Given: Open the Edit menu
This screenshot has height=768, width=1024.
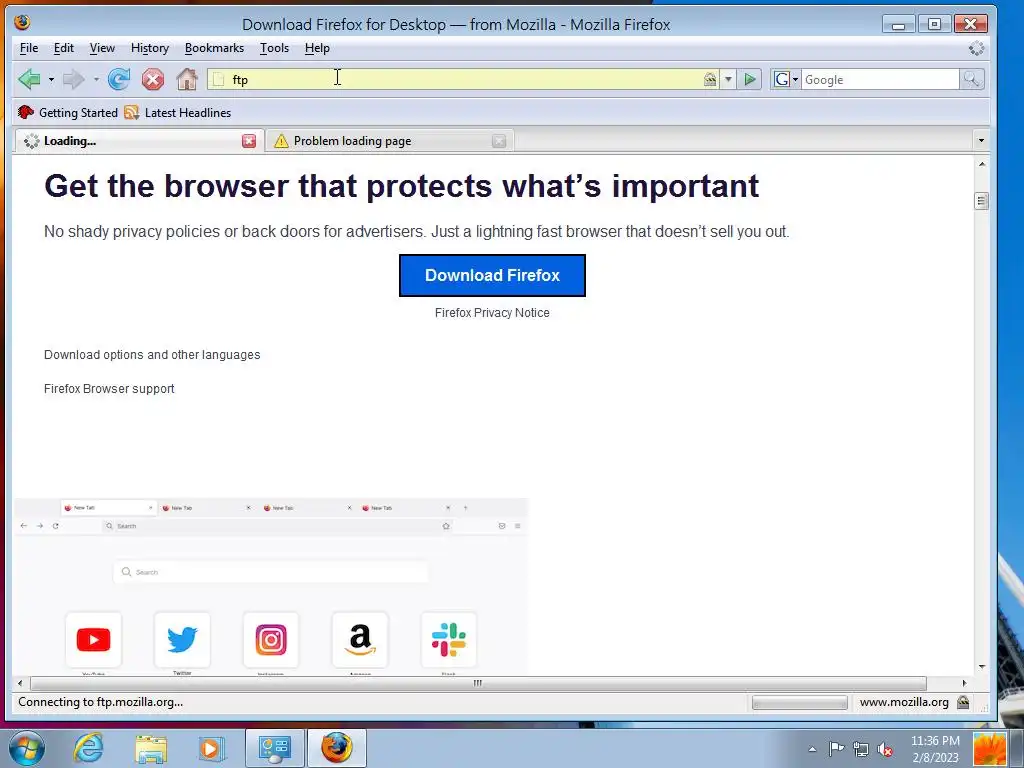Looking at the screenshot, I should [x=63, y=48].
